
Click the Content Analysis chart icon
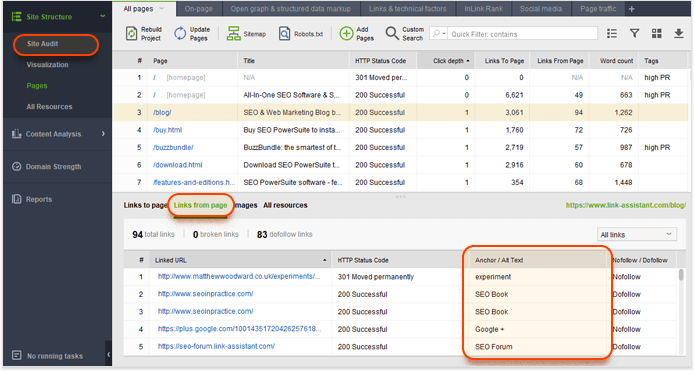tap(16, 134)
